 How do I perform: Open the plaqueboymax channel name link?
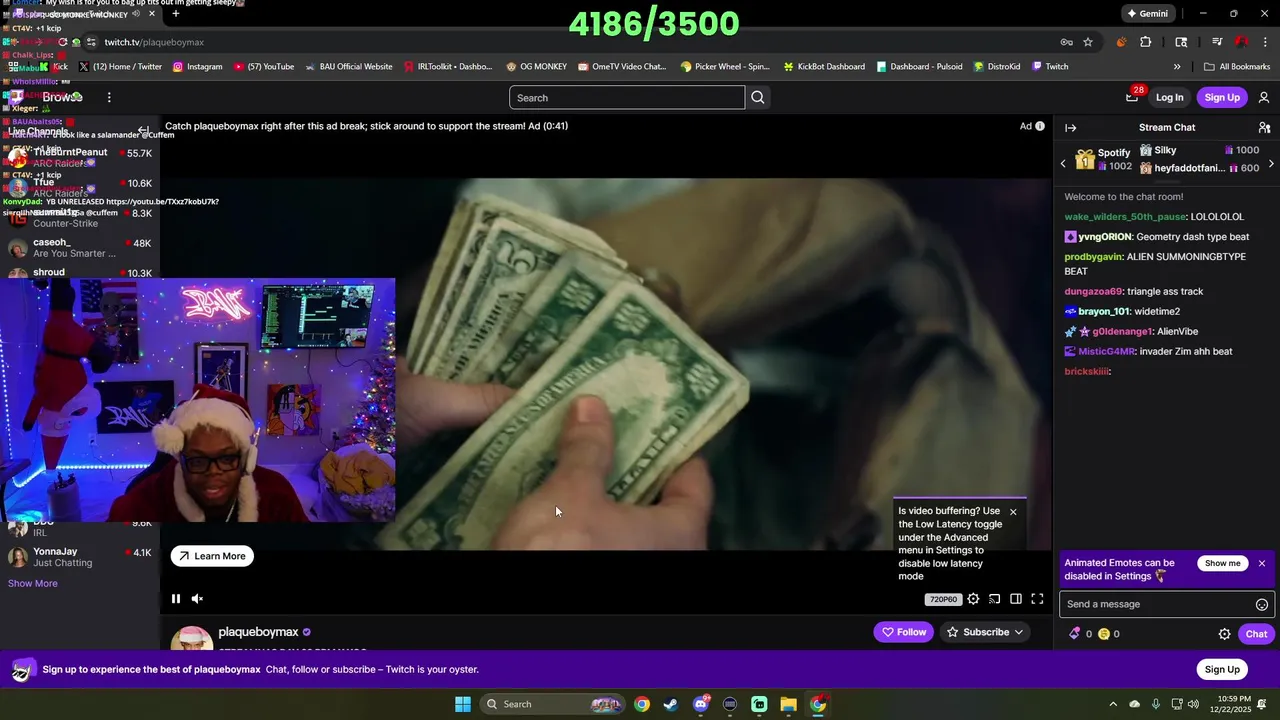258,632
